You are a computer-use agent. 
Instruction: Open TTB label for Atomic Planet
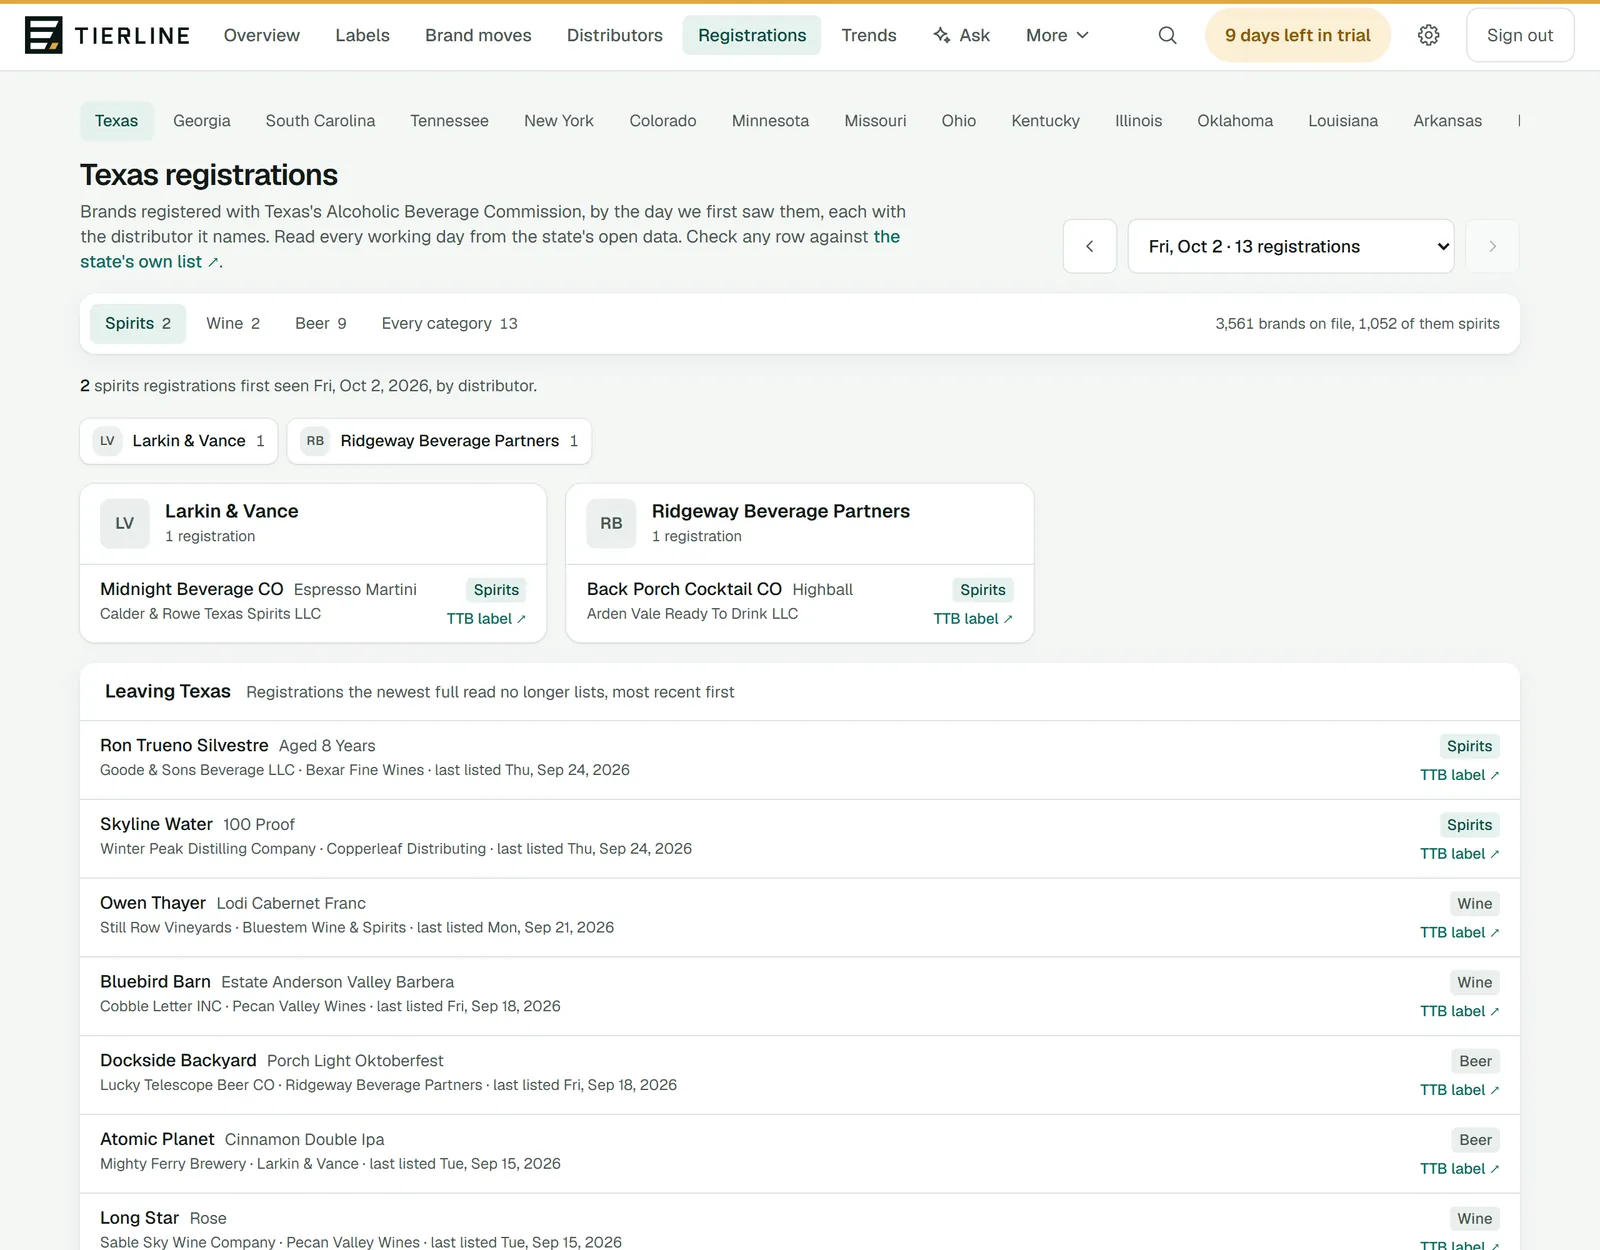tap(1459, 1169)
